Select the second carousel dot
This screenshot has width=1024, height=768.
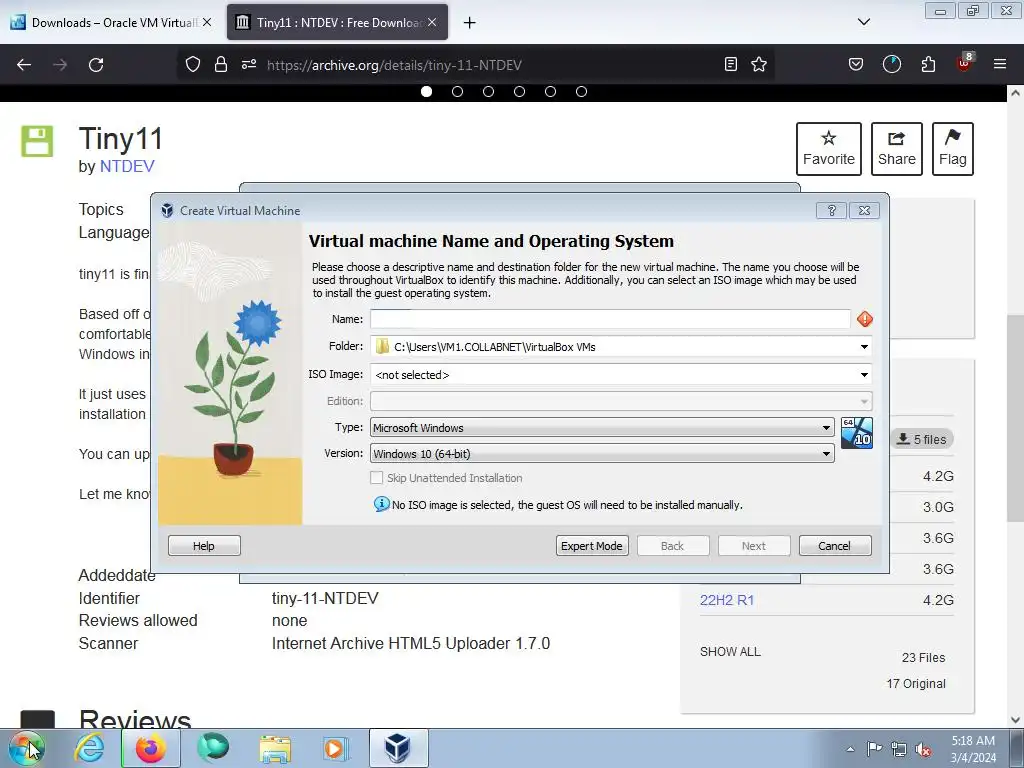point(457,91)
